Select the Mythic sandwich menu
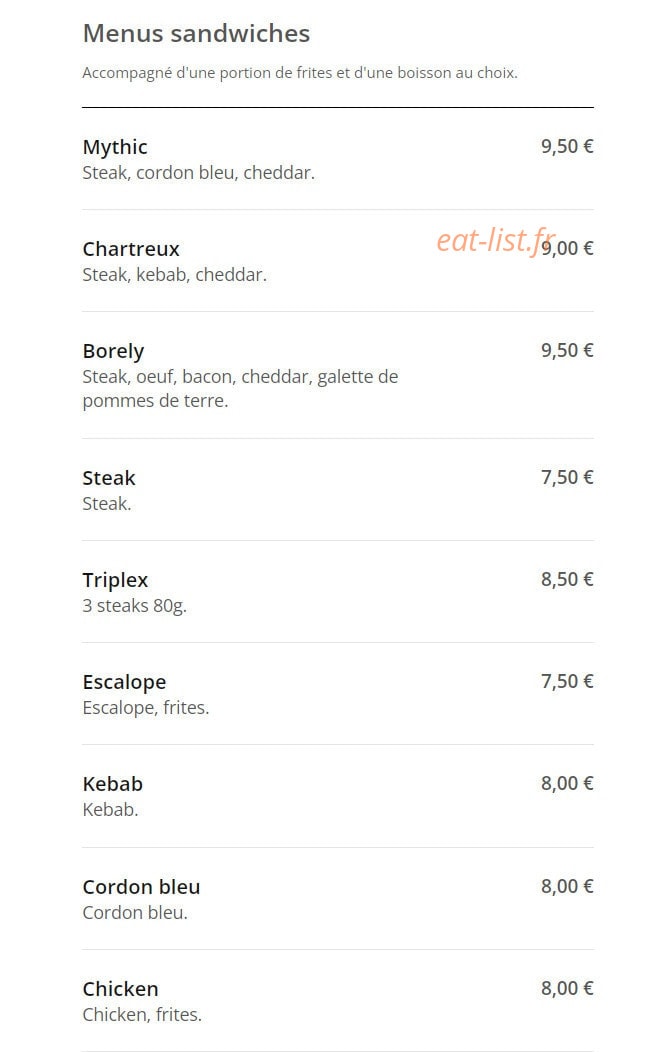Screen dimensions: 672x1052 (337, 159)
